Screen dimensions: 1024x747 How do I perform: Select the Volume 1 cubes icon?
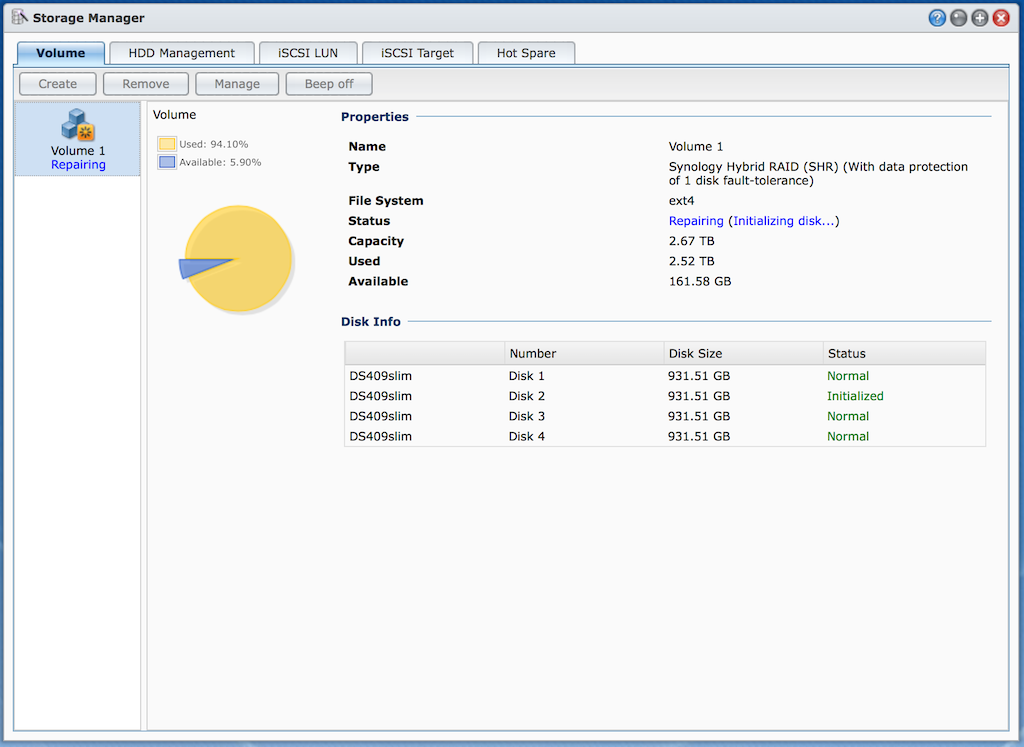(78, 124)
